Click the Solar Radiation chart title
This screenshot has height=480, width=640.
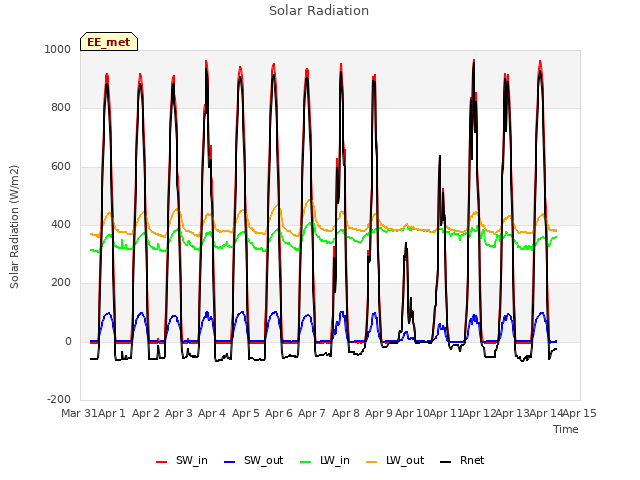coord(319,11)
